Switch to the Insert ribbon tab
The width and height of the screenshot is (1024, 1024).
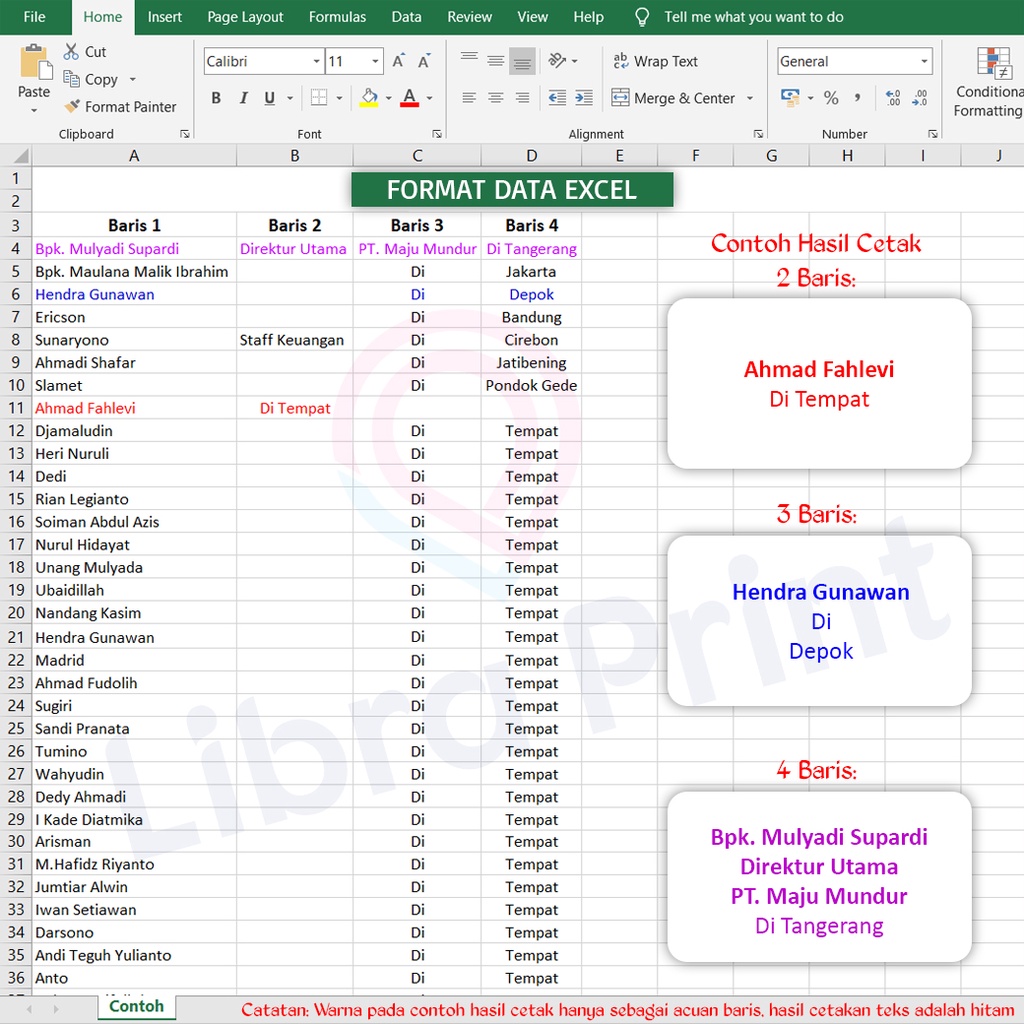[165, 17]
